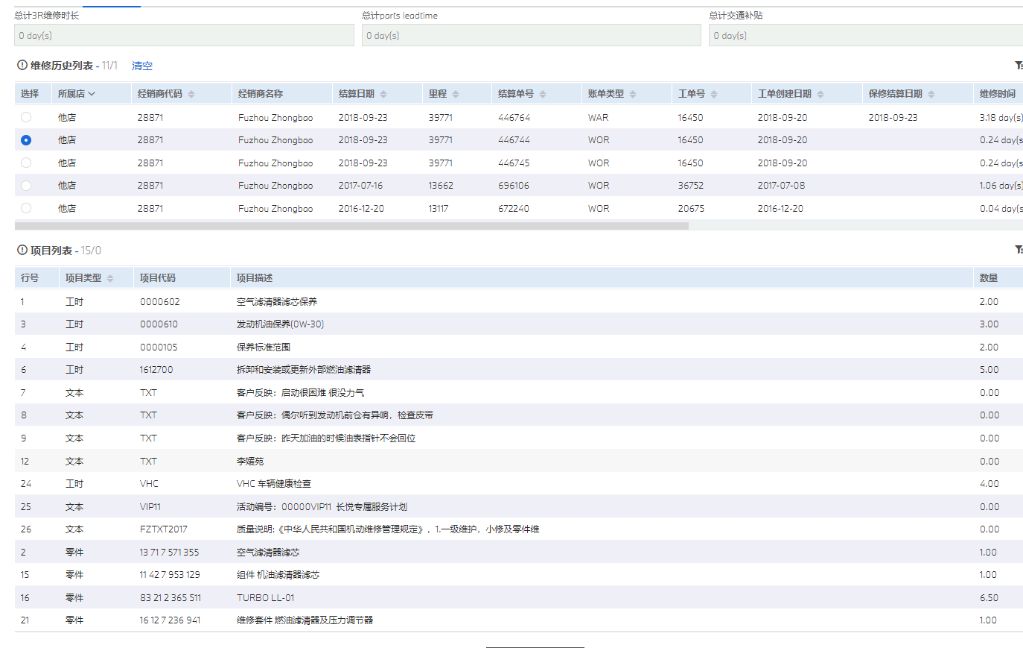The width and height of the screenshot is (1023, 648).
Task: Click repair time 1.06 day(s)
Action: [x=1001, y=185]
